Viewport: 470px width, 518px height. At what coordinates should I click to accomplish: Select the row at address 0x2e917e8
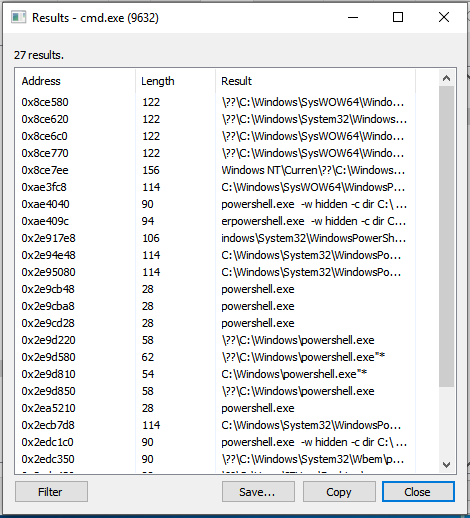pos(215,238)
